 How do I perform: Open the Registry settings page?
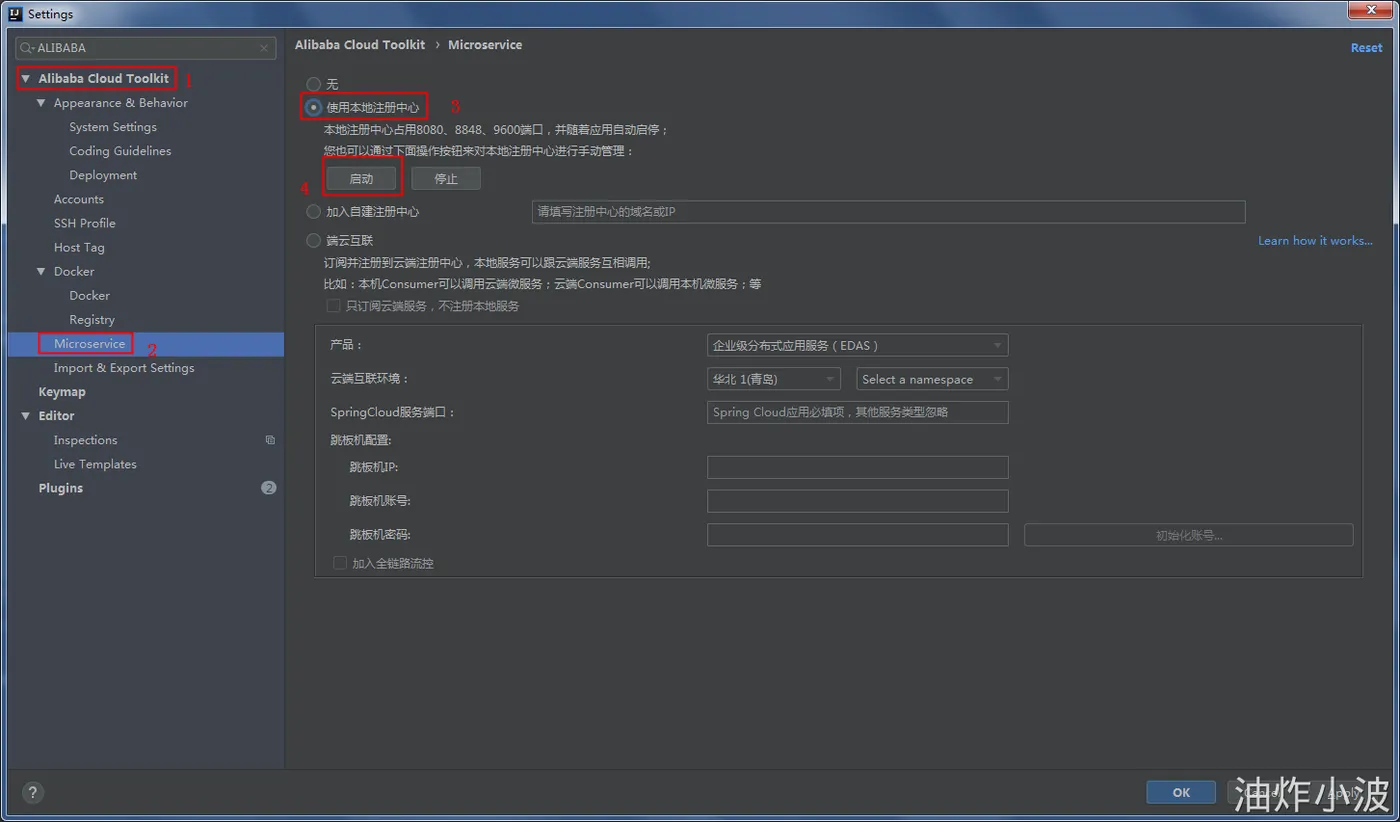(92, 319)
